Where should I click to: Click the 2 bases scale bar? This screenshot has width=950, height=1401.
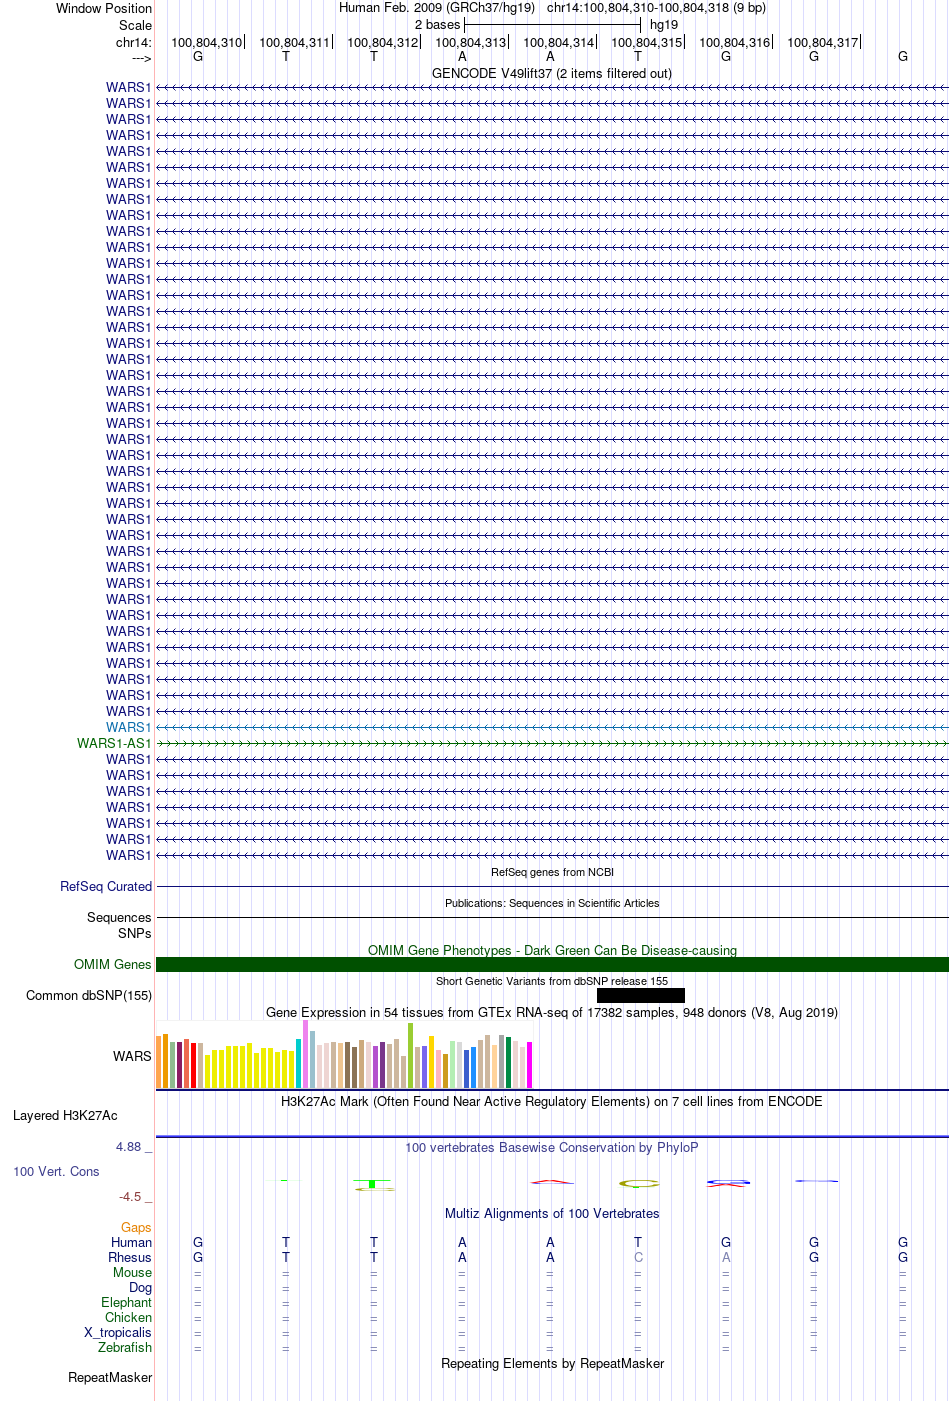(552, 24)
